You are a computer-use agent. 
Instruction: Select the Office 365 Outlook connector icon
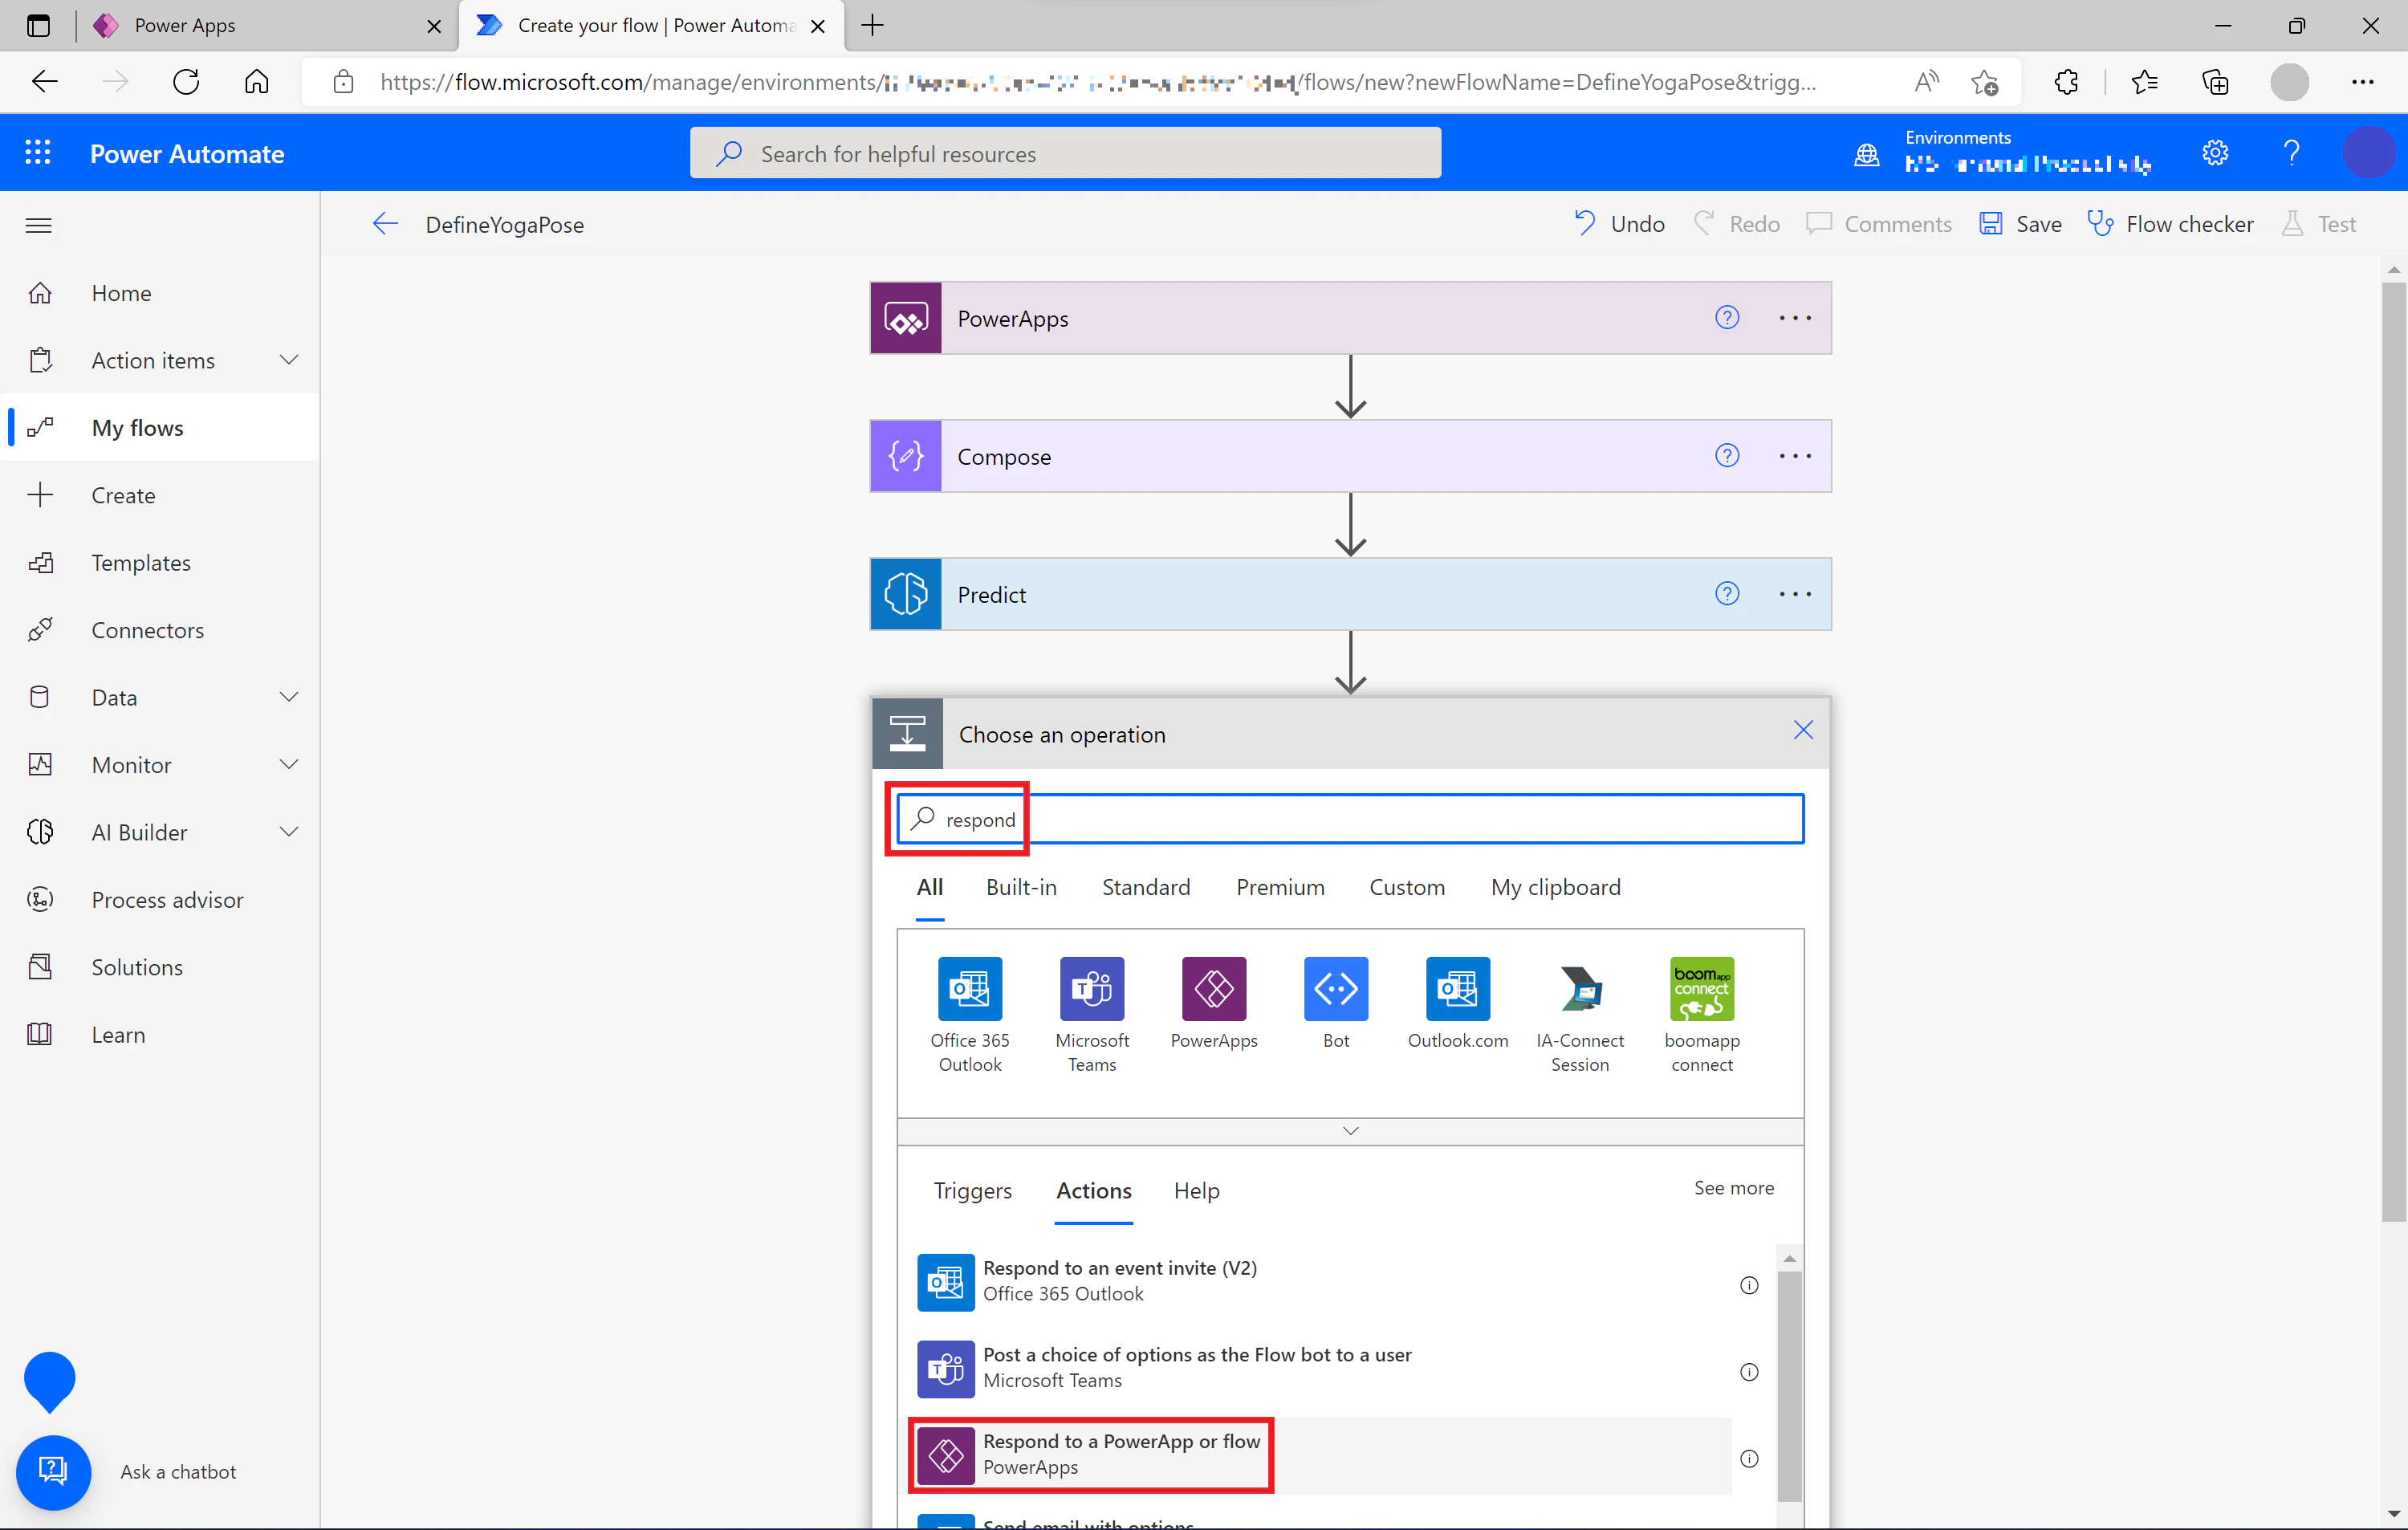pos(970,989)
